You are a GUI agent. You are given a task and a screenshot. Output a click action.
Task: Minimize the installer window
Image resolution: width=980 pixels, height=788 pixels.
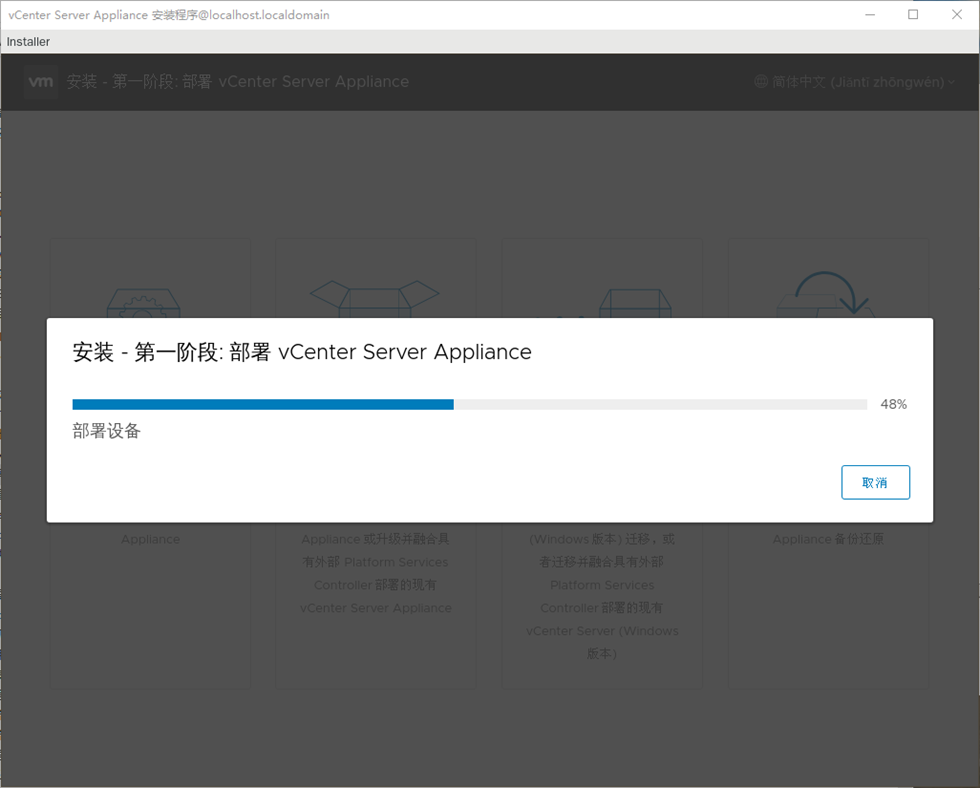click(870, 15)
